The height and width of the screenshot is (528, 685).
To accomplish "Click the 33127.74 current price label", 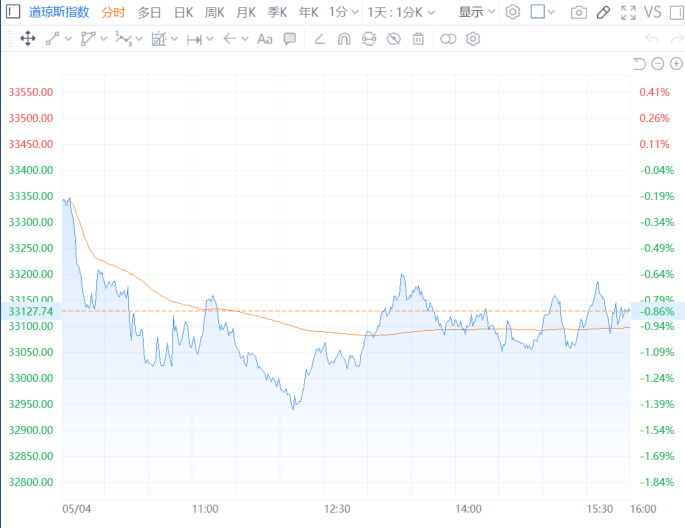I will coord(30,311).
